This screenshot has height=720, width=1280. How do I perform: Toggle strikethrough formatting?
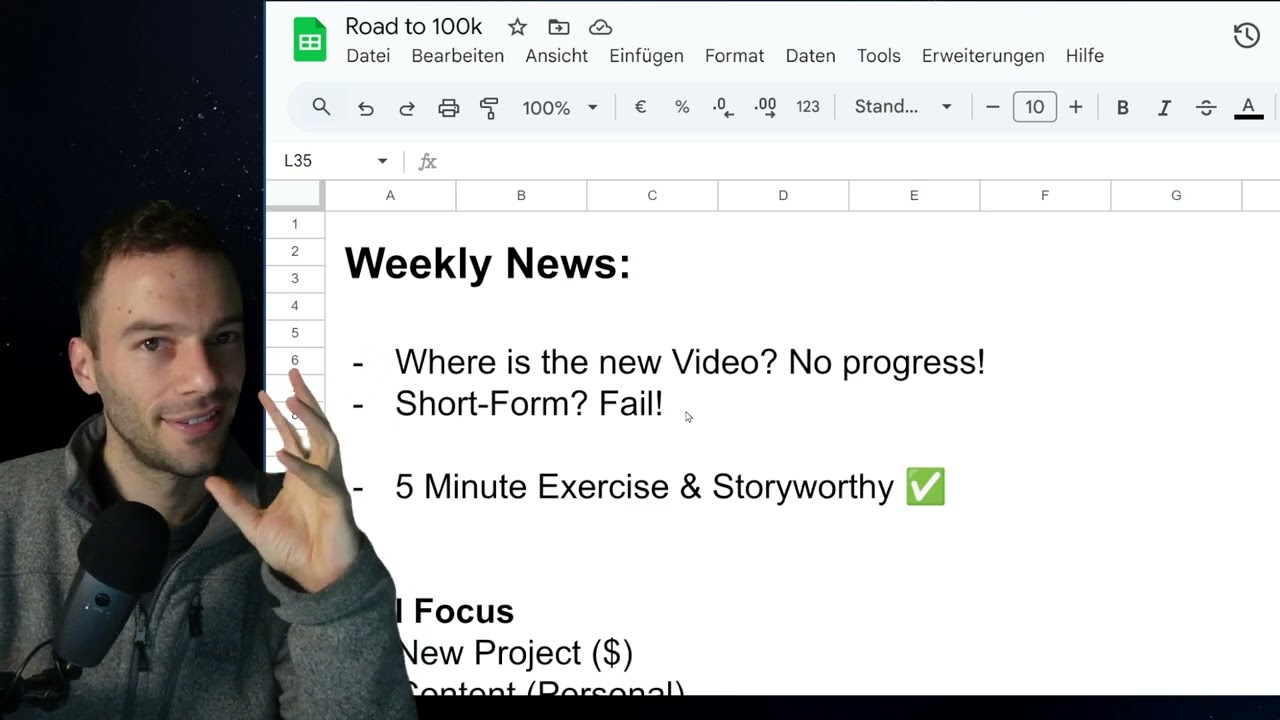point(1206,107)
